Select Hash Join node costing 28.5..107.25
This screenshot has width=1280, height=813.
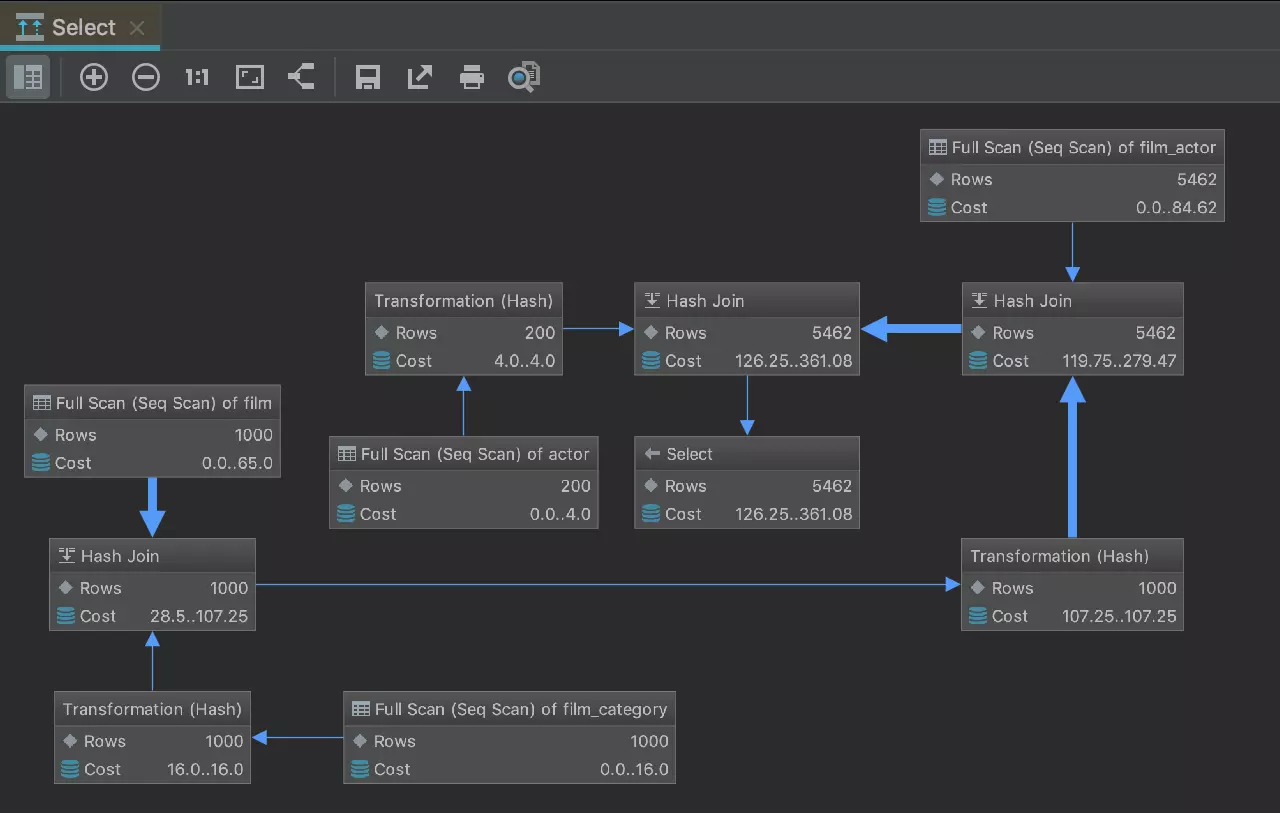(x=152, y=556)
